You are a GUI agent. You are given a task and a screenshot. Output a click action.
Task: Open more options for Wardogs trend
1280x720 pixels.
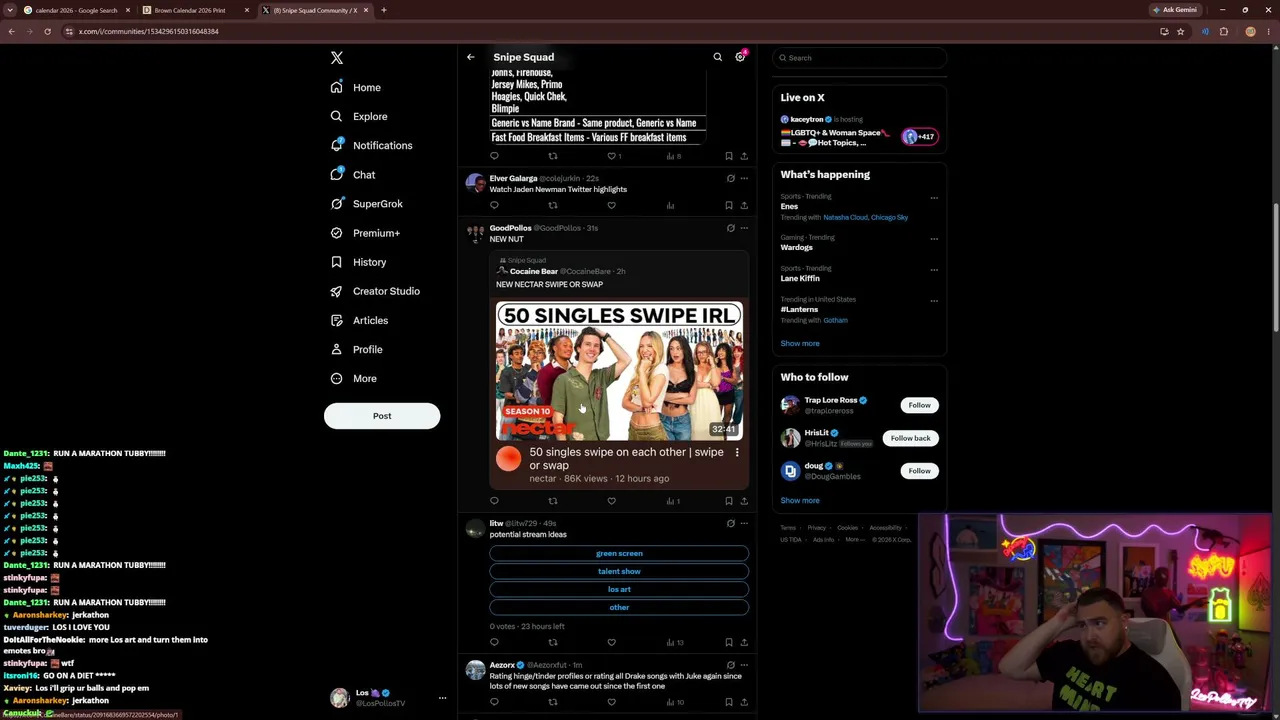coord(934,238)
